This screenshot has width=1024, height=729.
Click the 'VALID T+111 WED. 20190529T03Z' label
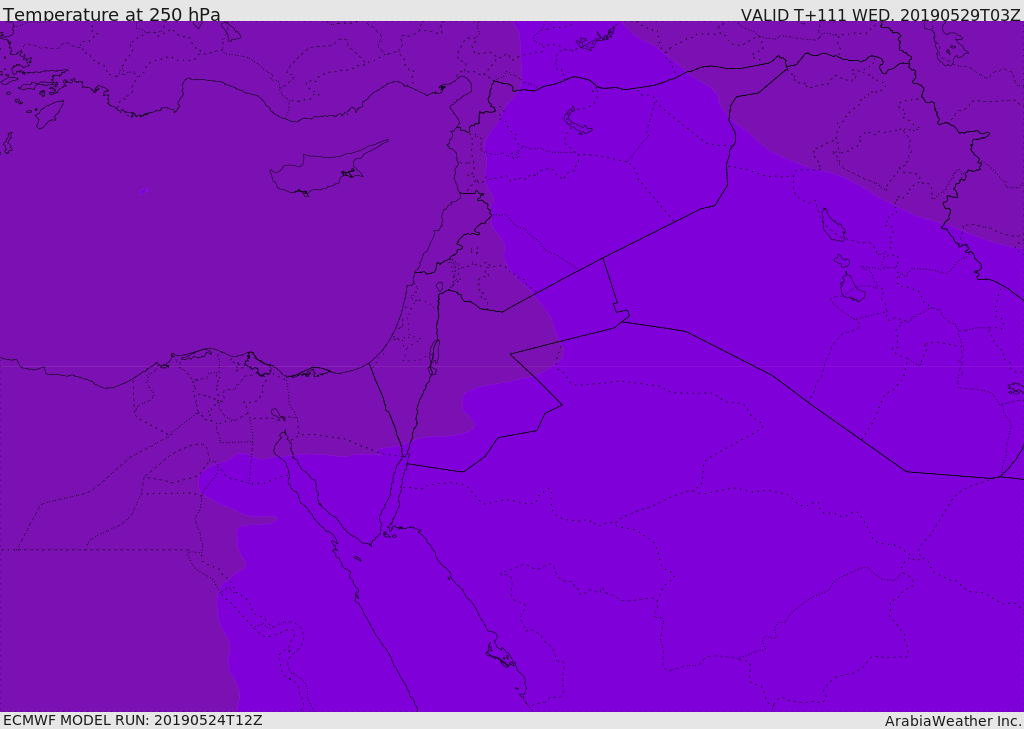[880, 14]
